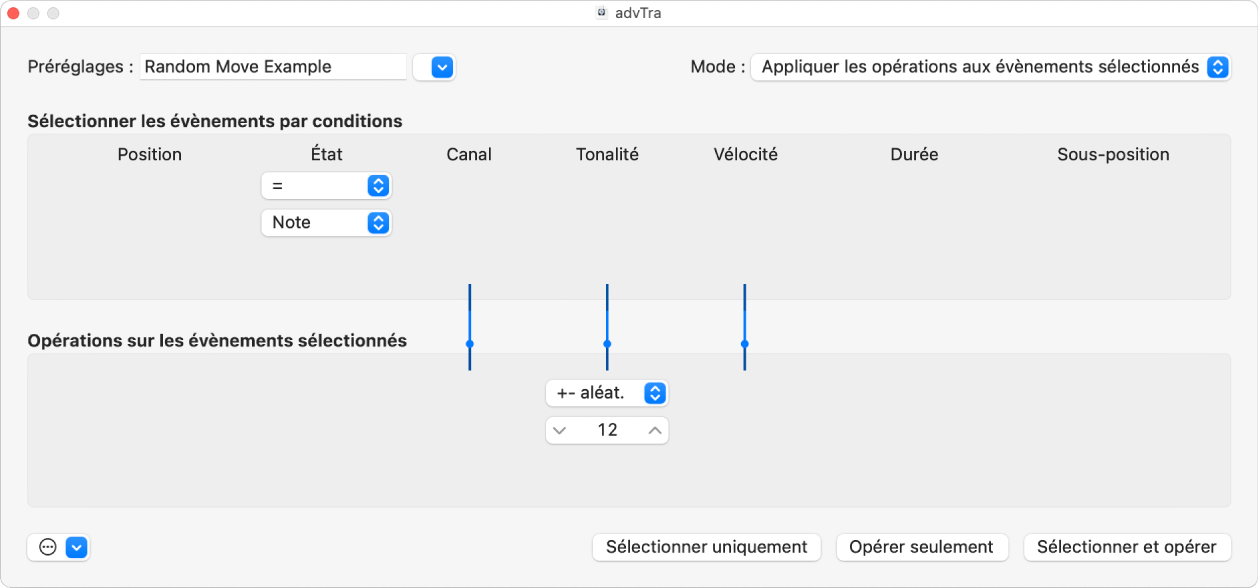1258x588 pixels.
Task: Grab the Canal connector slider handle
Action: [469, 345]
